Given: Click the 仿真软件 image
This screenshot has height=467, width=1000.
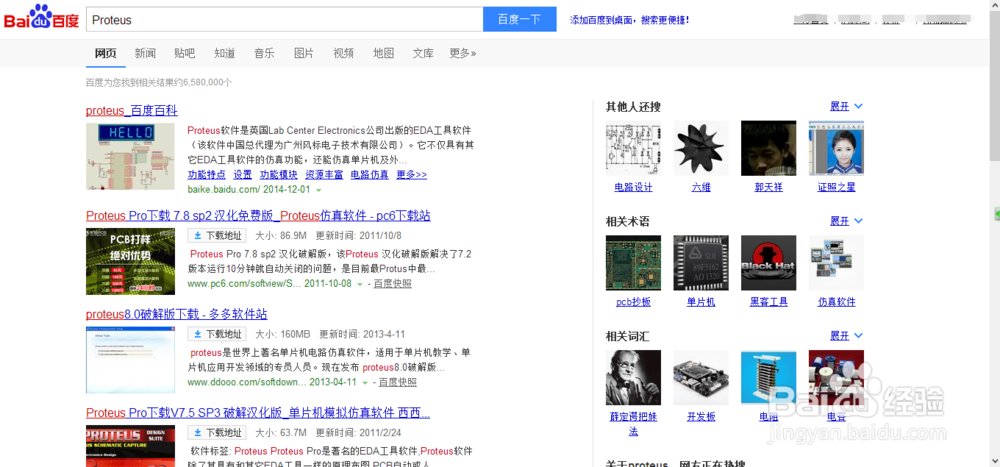Looking at the screenshot, I should click(836, 263).
